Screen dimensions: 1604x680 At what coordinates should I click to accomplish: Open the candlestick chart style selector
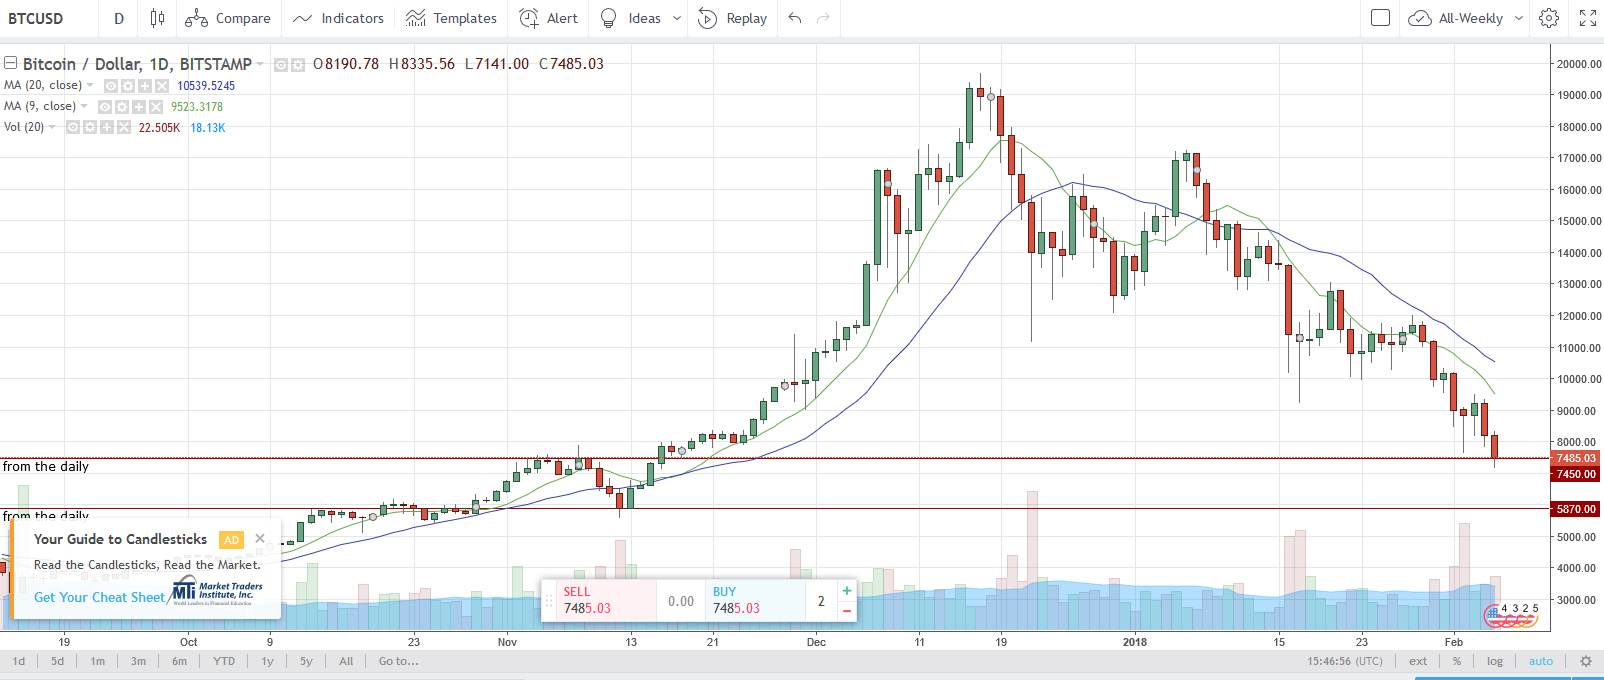157,18
